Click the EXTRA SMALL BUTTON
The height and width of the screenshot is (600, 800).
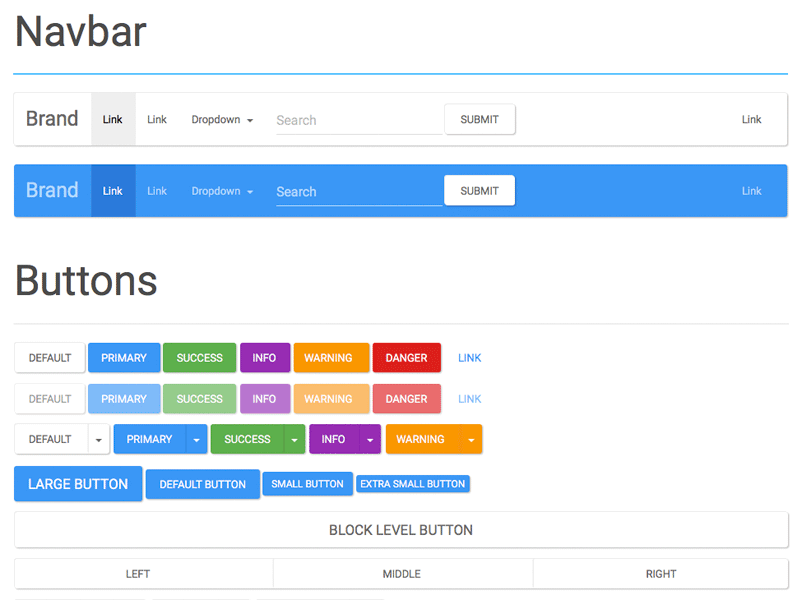pos(413,484)
